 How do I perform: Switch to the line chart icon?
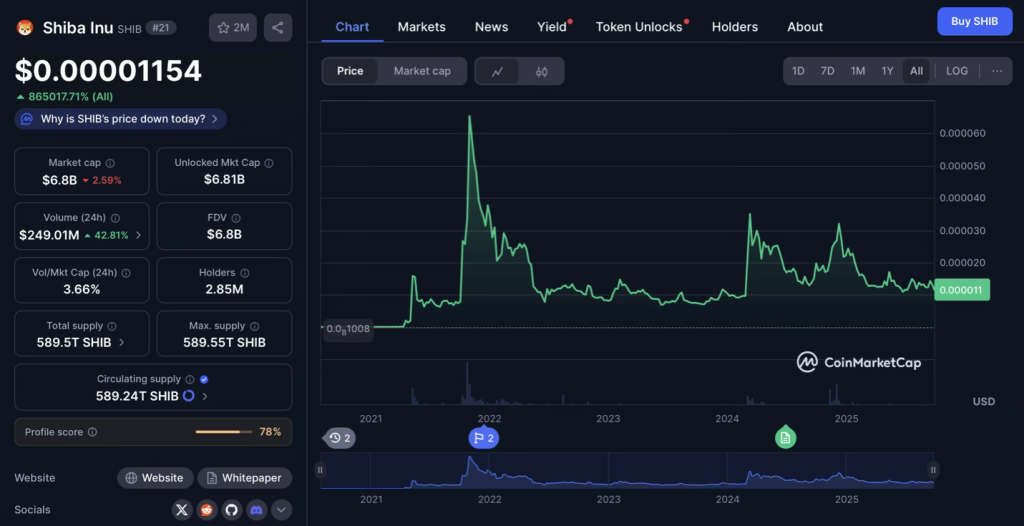[497, 71]
